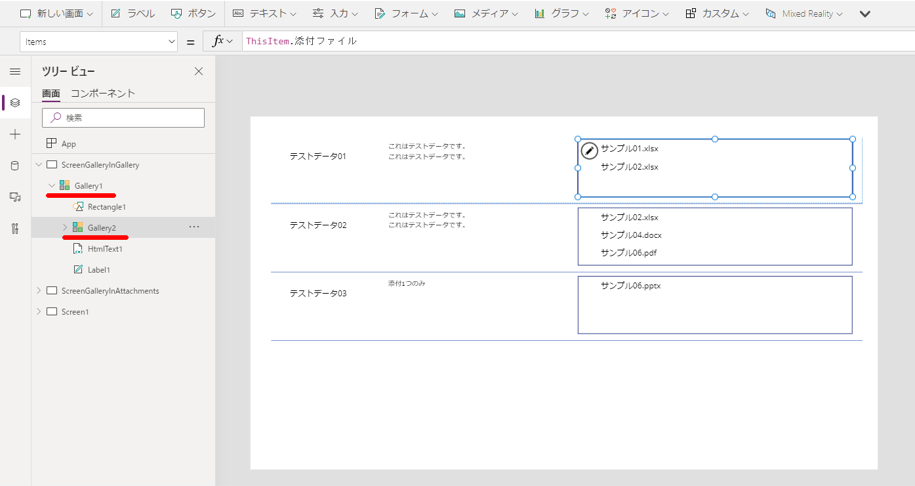
Task: Click サンプル04.docx attachment
Action: click(631, 235)
